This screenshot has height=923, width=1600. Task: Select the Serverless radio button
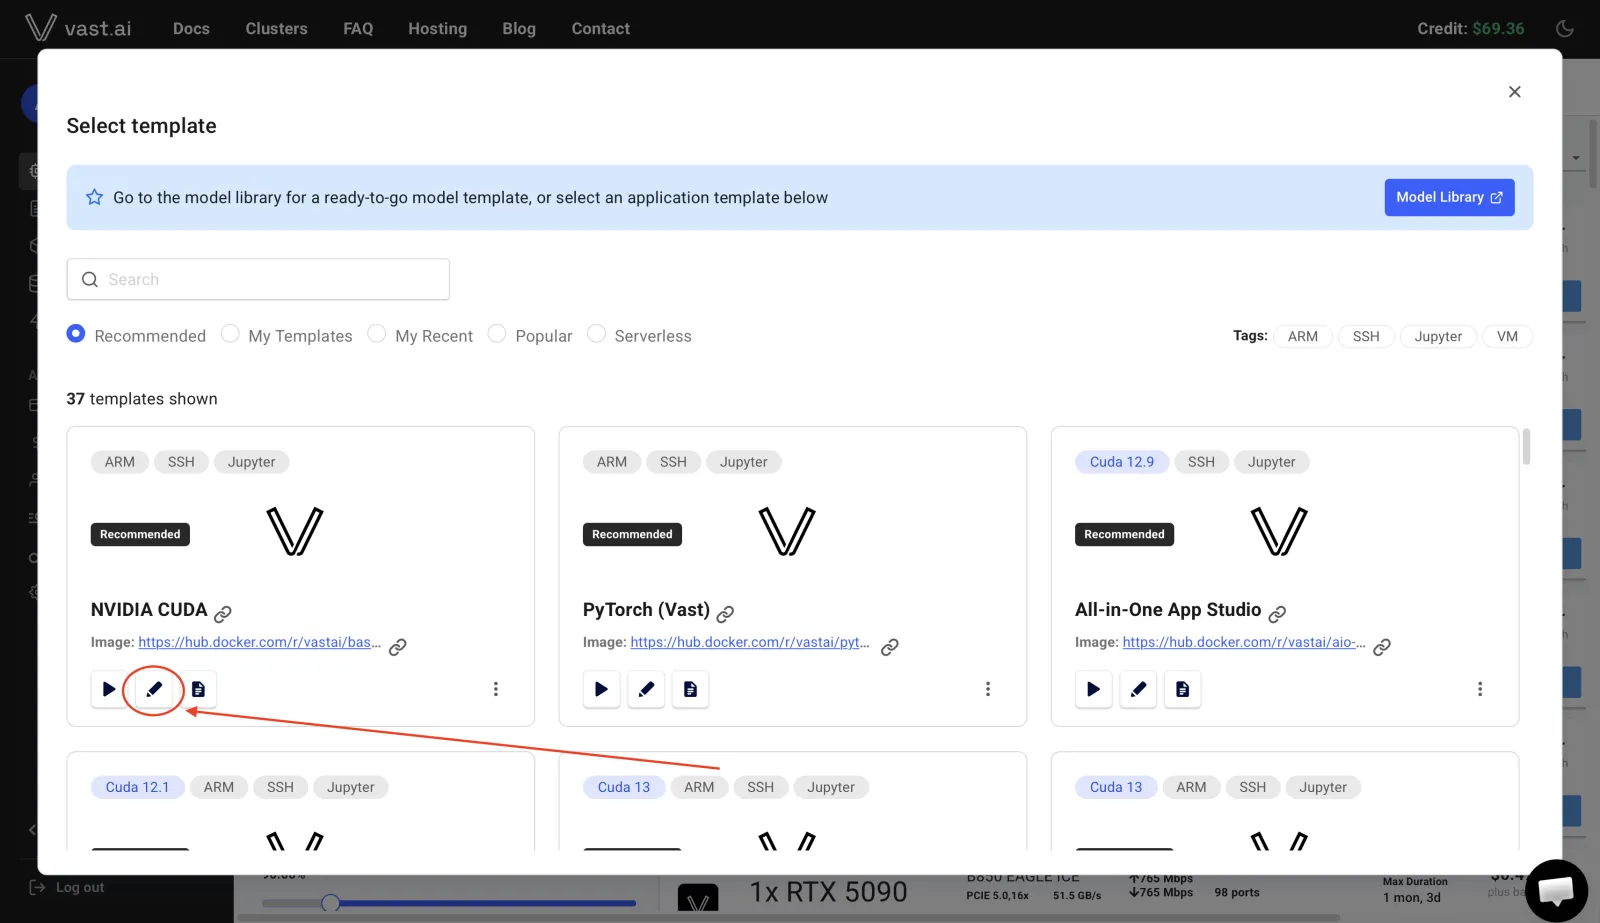[x=596, y=334]
